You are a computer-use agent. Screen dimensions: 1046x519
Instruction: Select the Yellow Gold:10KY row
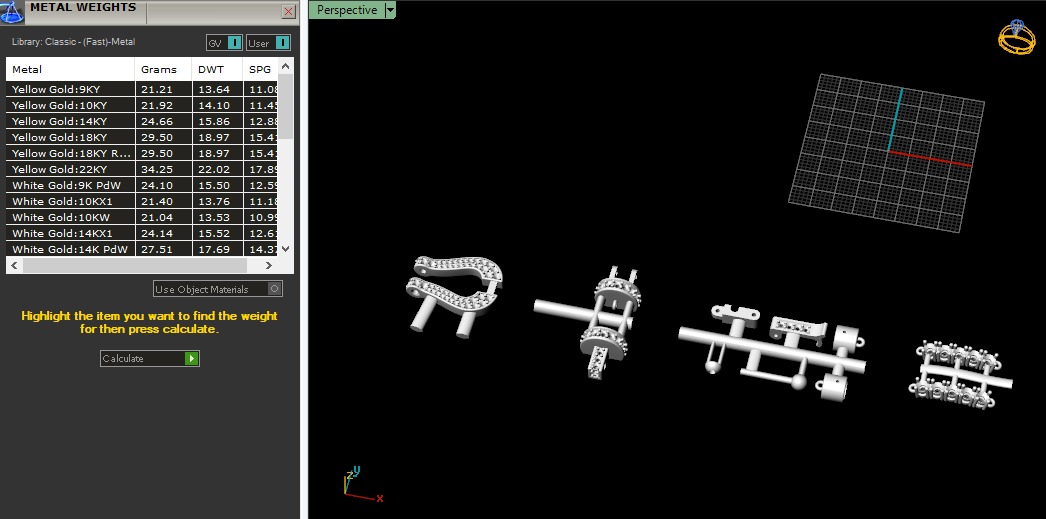pos(142,105)
